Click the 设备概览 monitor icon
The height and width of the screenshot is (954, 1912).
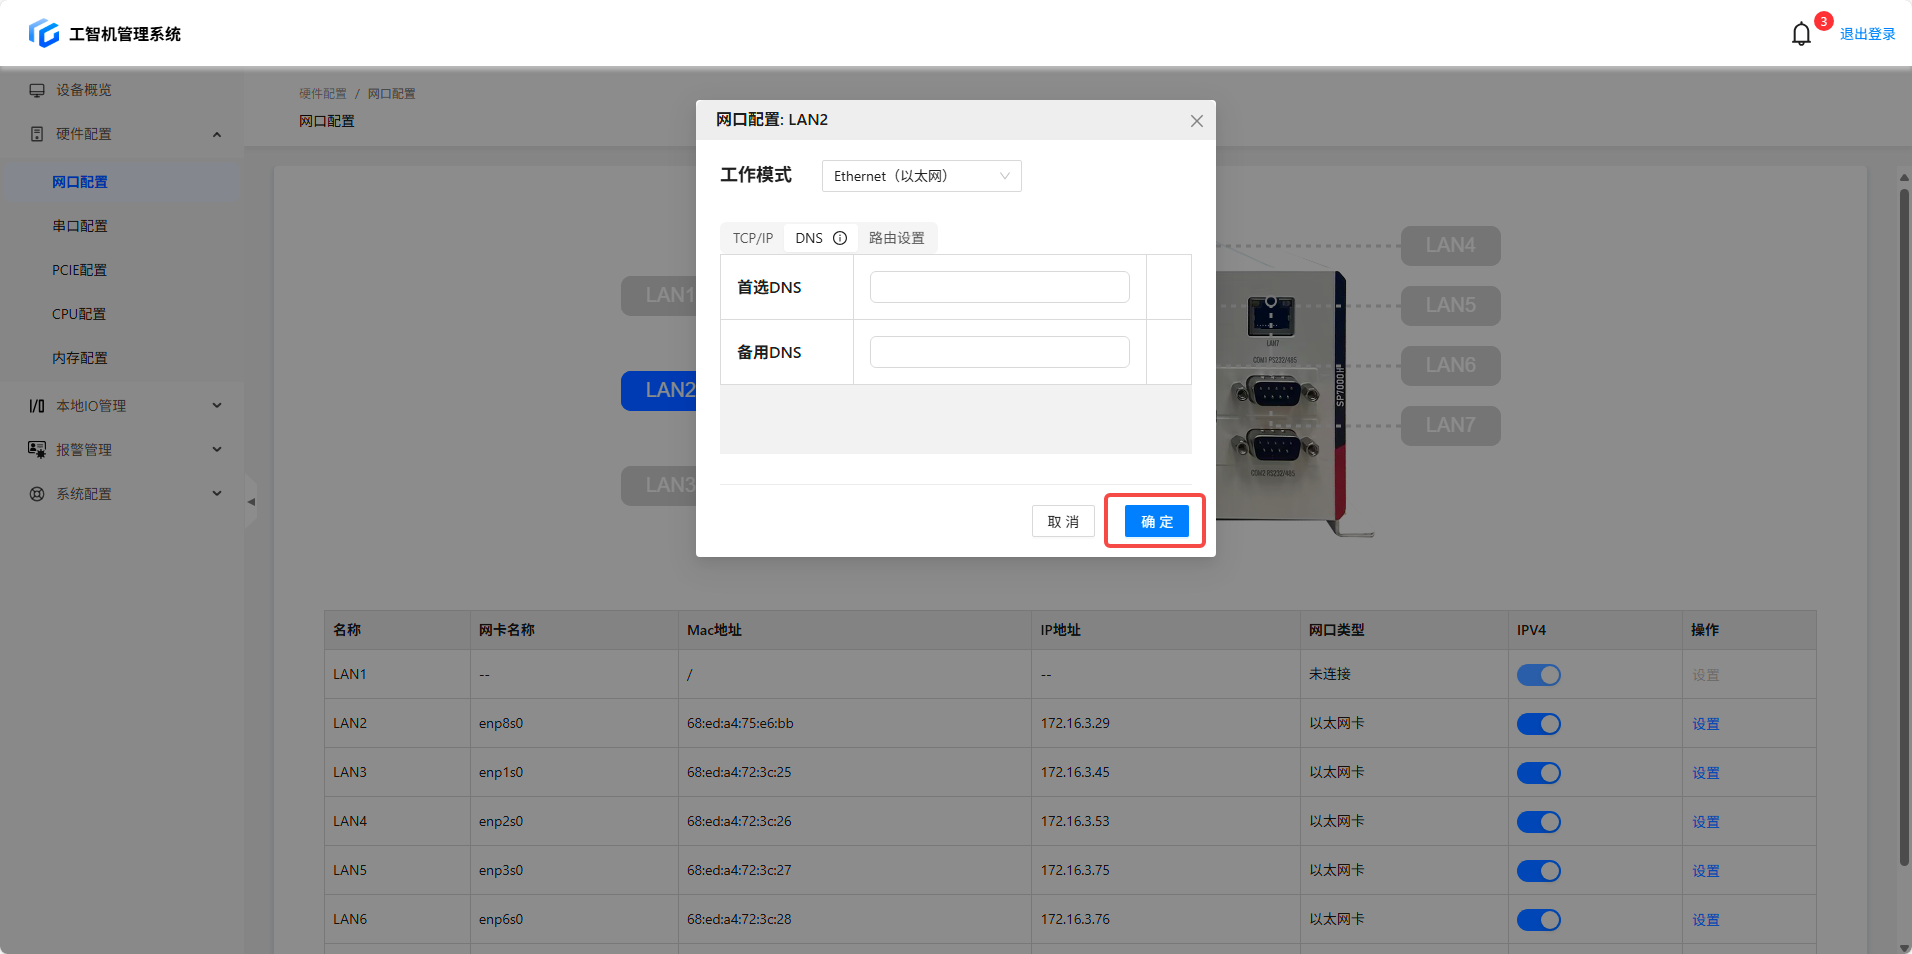click(37, 90)
